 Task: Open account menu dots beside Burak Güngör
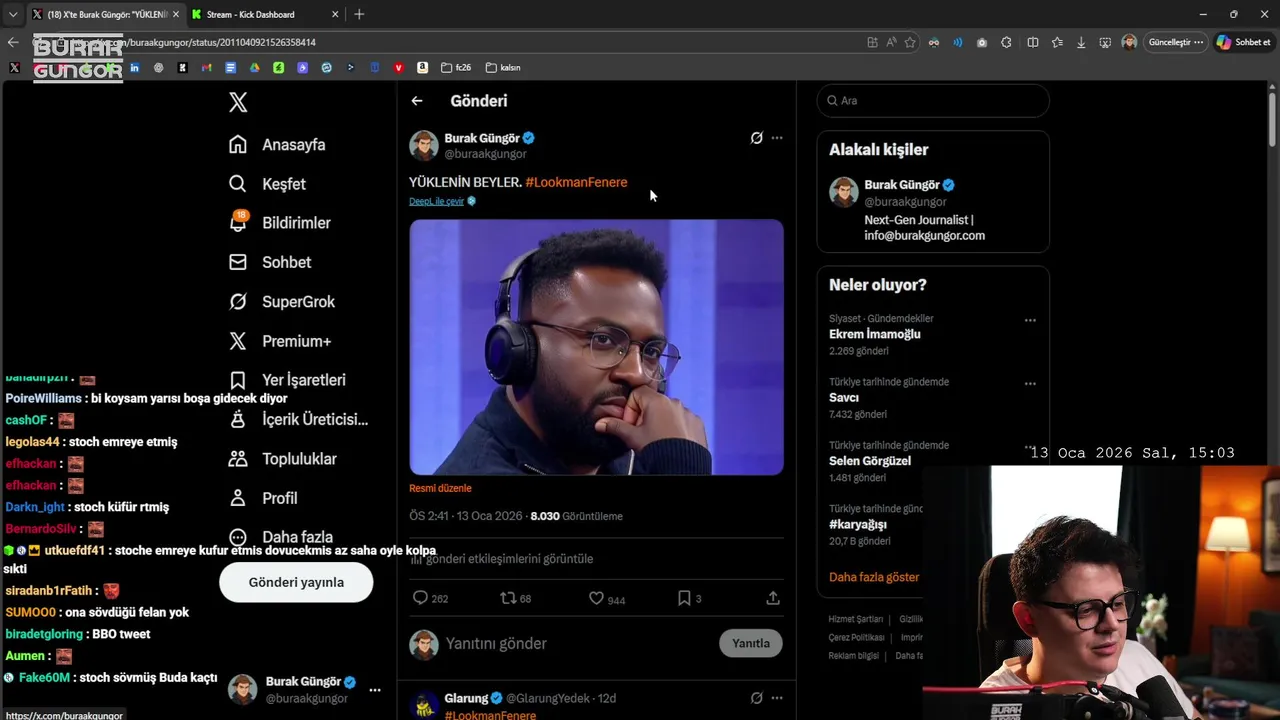tap(375, 690)
